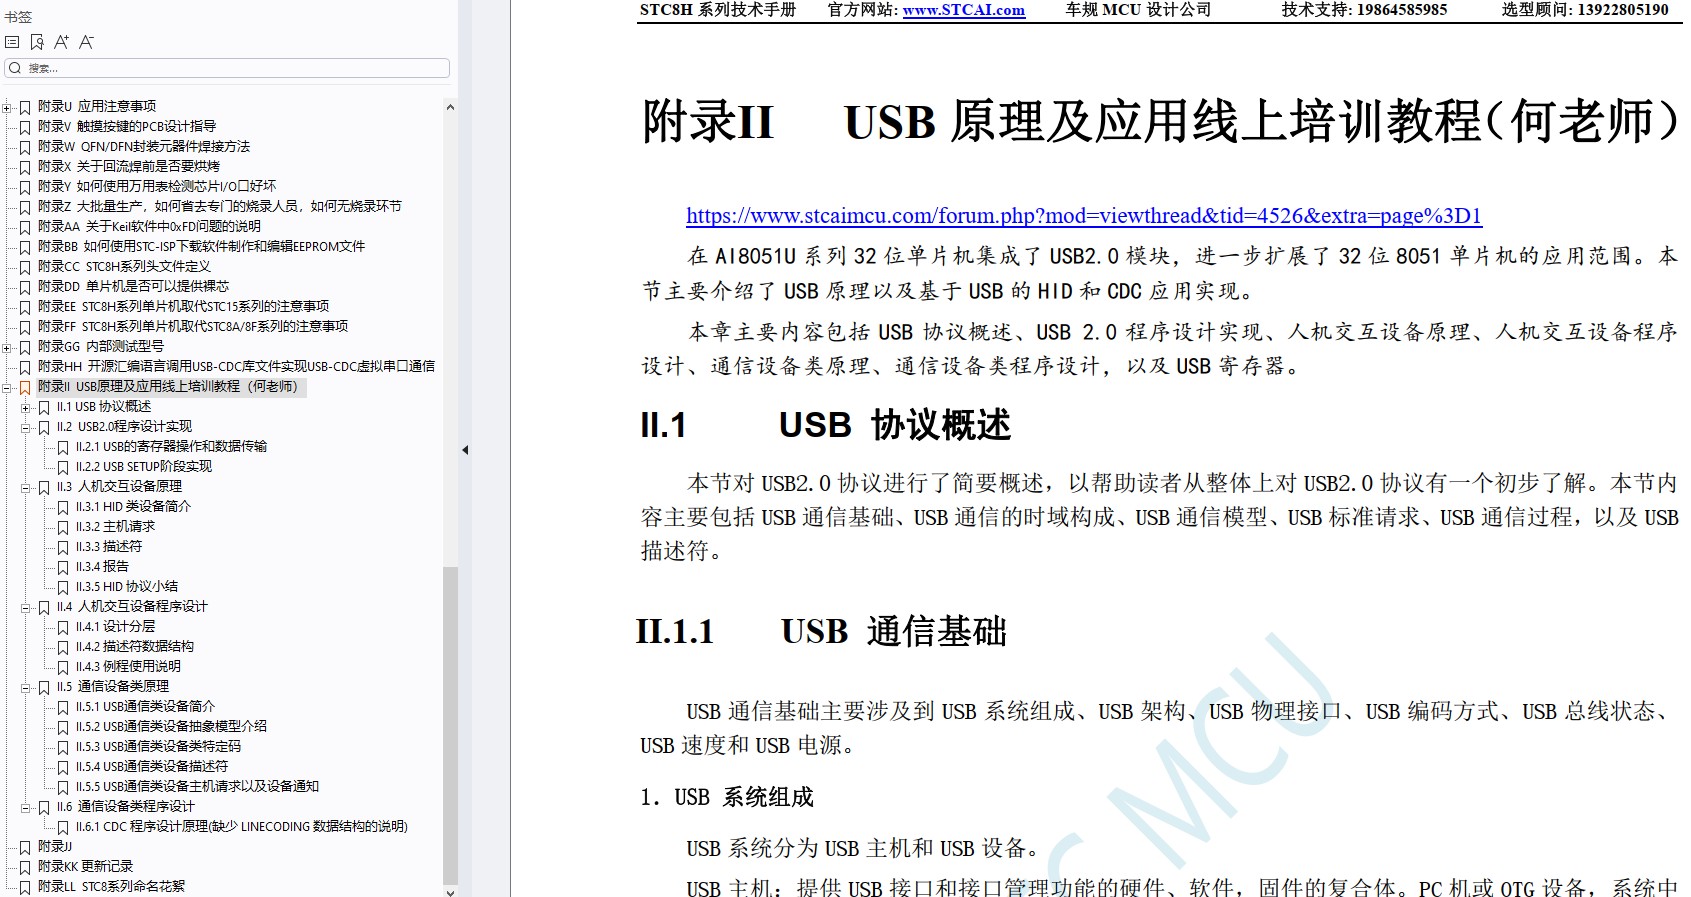Expand the II.1 USB 协议概述 node
The image size is (1691, 897).
pyautogui.click(x=26, y=407)
